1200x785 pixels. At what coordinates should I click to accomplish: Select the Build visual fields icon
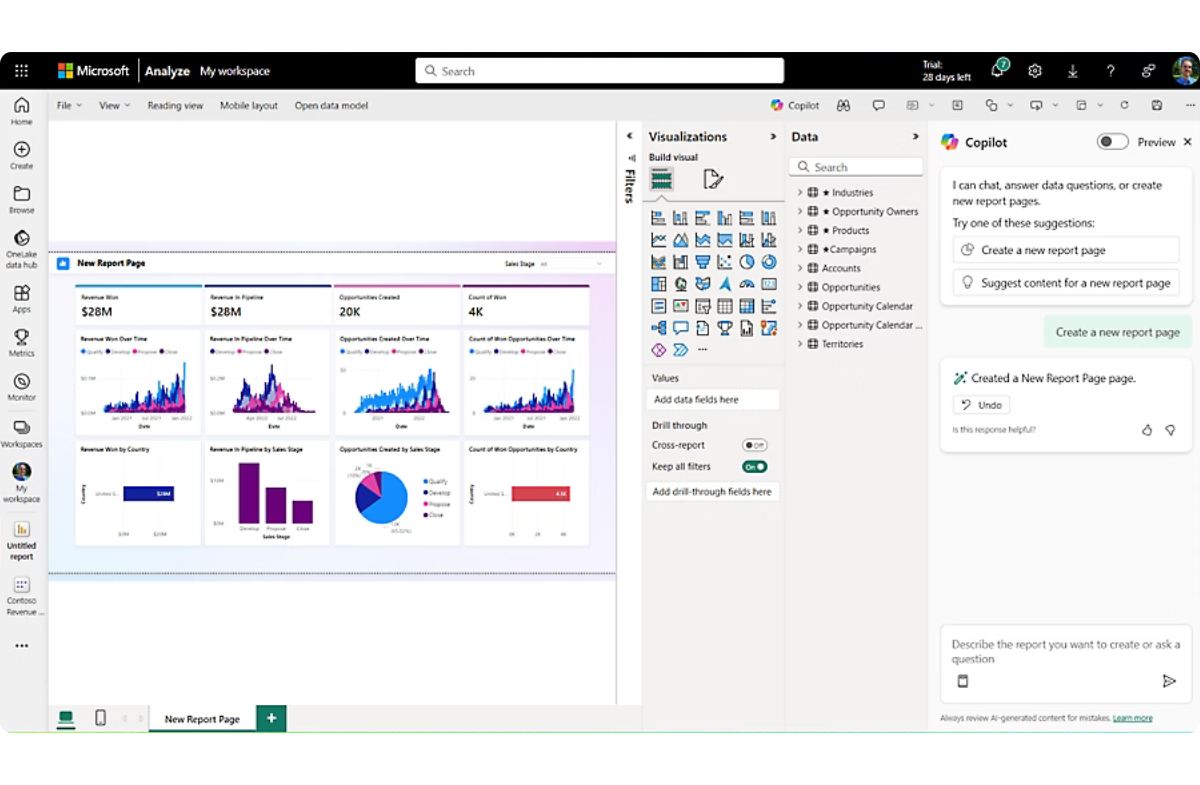point(661,179)
